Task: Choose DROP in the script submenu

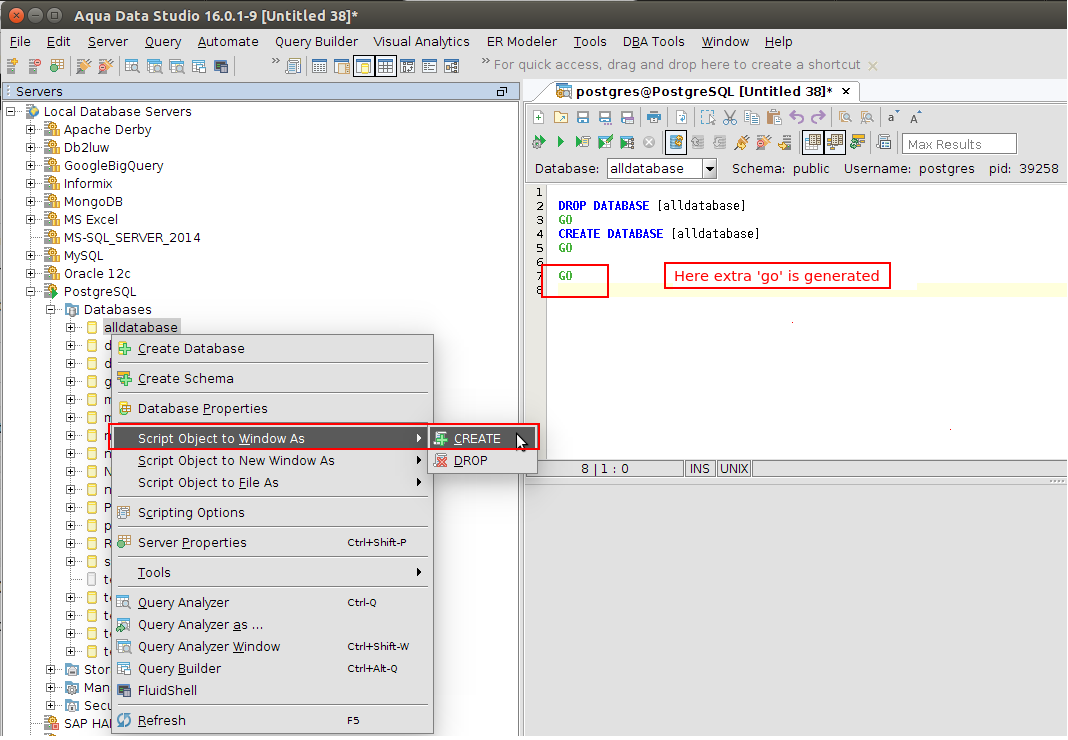Action: [483, 461]
